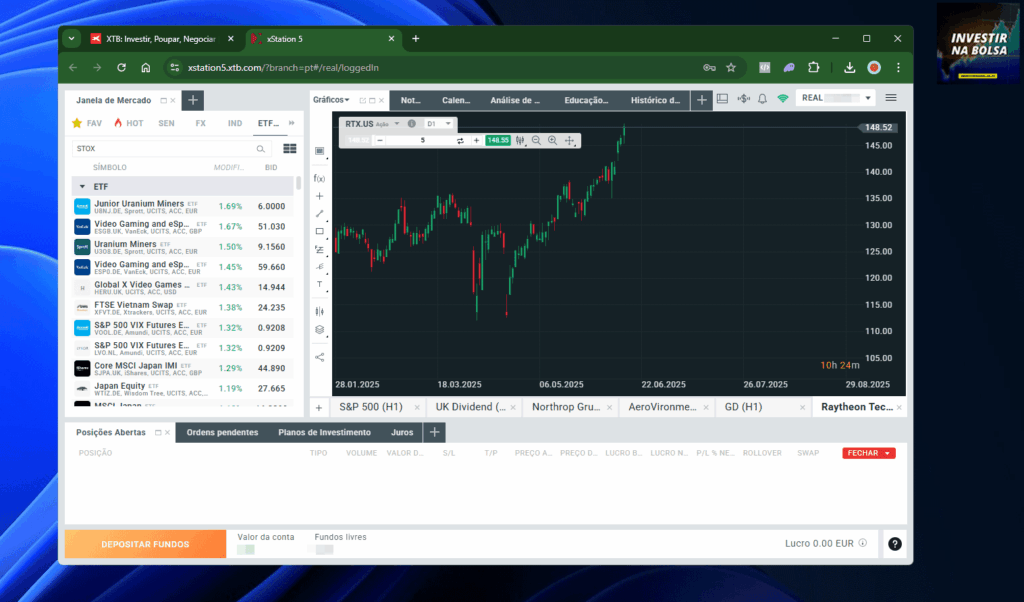Select the FX market tab
Screen dimensions: 1024x602
tap(200, 123)
